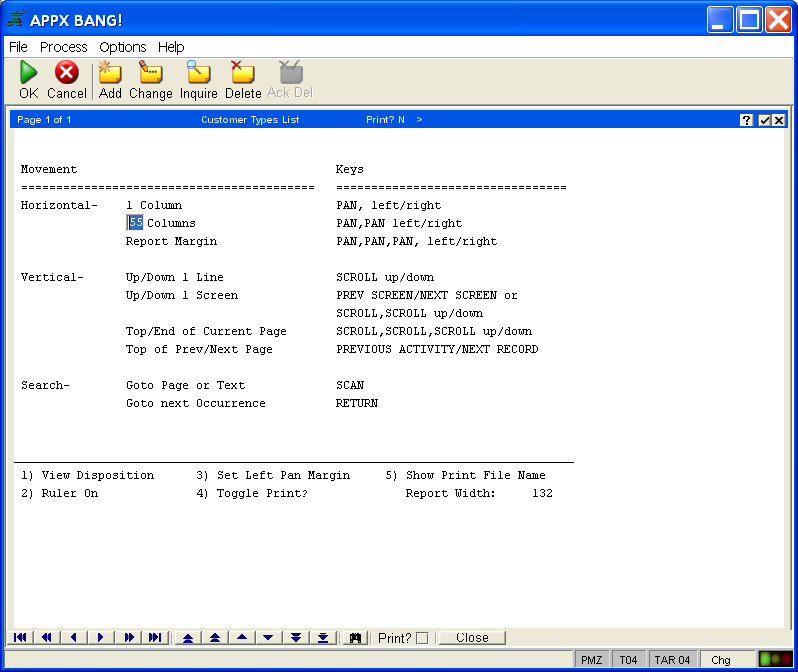Image resolution: width=798 pixels, height=672 pixels.
Task: Click the checkmark icon in blue header
Action: (x=764, y=120)
